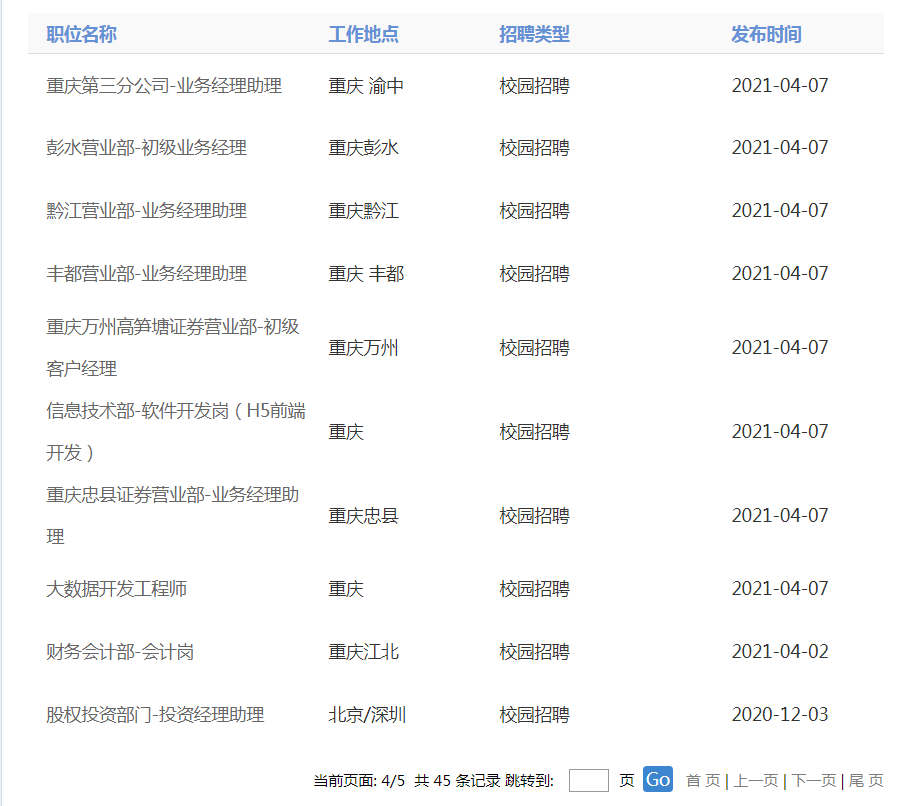The width and height of the screenshot is (901, 806).
Task: Open the 彭水营业部-初级业务经理 position
Action: click(146, 148)
